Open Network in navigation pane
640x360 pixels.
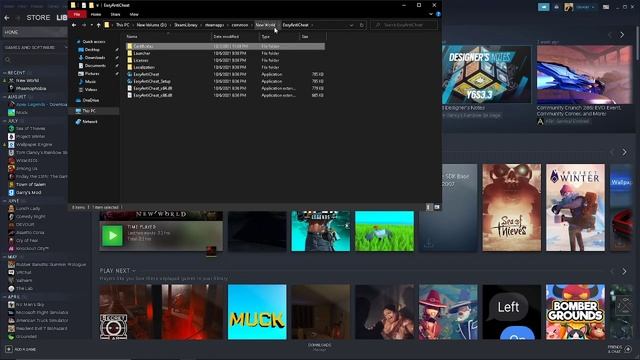[89, 122]
